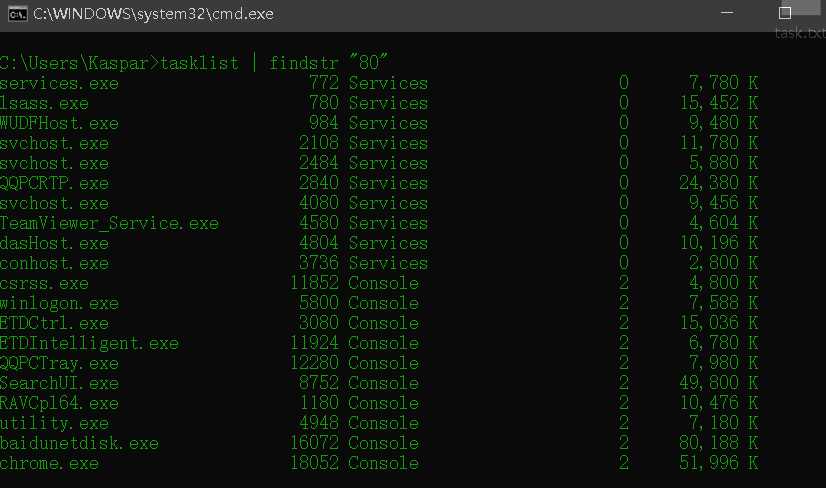This screenshot has height=488, width=826.
Task: Click memory value 10,196 K
Action: [719, 243]
